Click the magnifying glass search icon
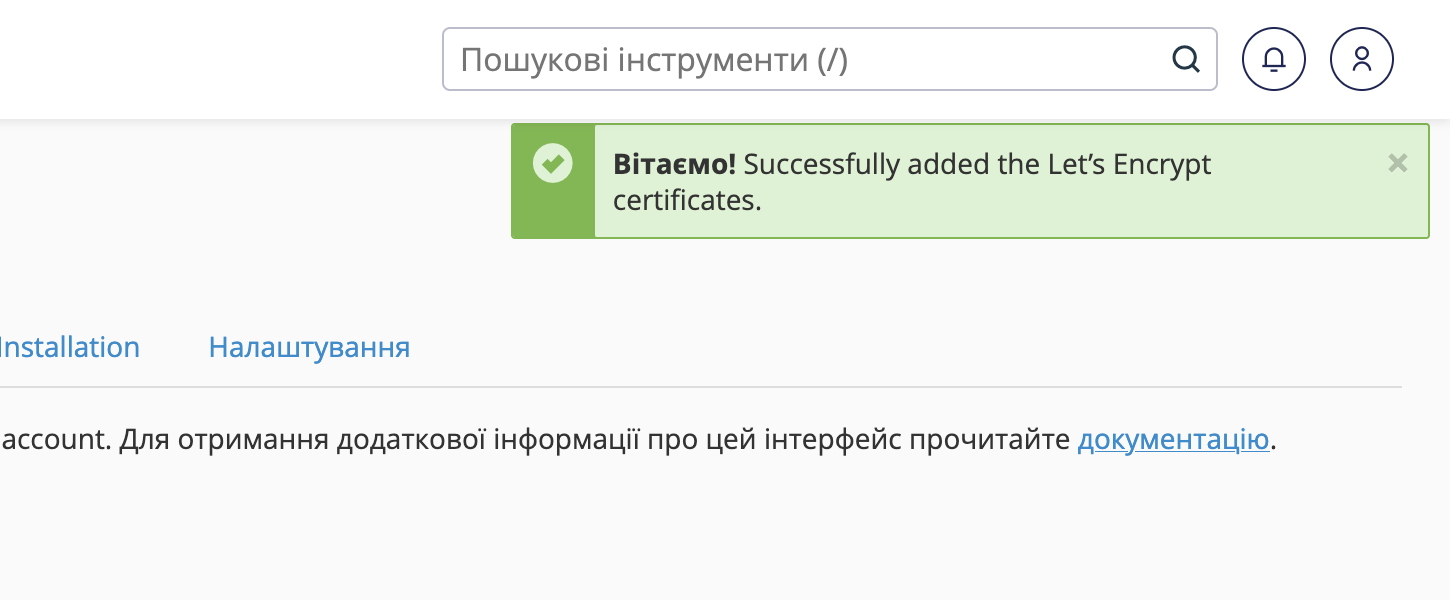 coord(1186,59)
